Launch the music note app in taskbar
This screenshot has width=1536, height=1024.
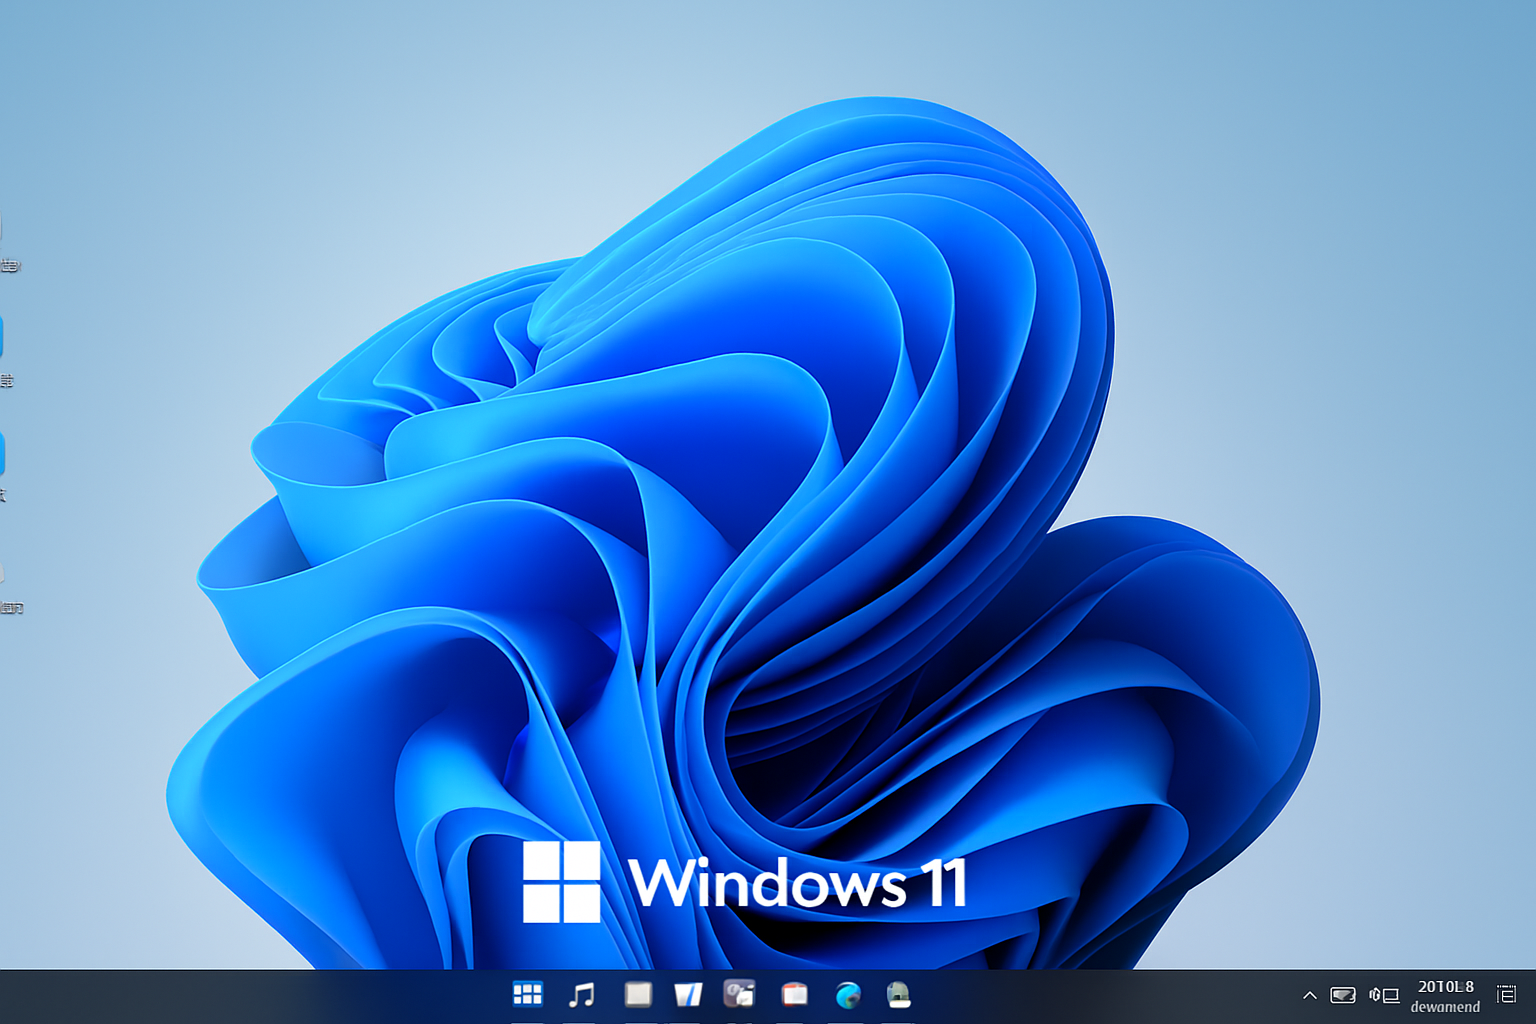581,994
